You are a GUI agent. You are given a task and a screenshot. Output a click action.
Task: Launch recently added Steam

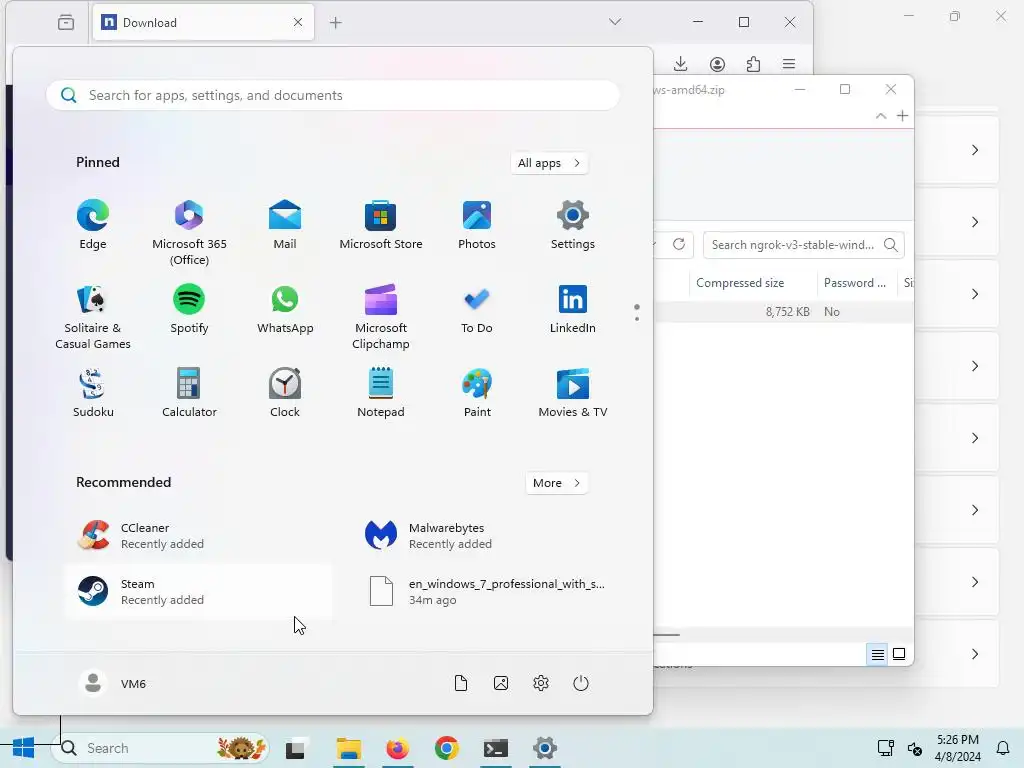tap(198, 592)
